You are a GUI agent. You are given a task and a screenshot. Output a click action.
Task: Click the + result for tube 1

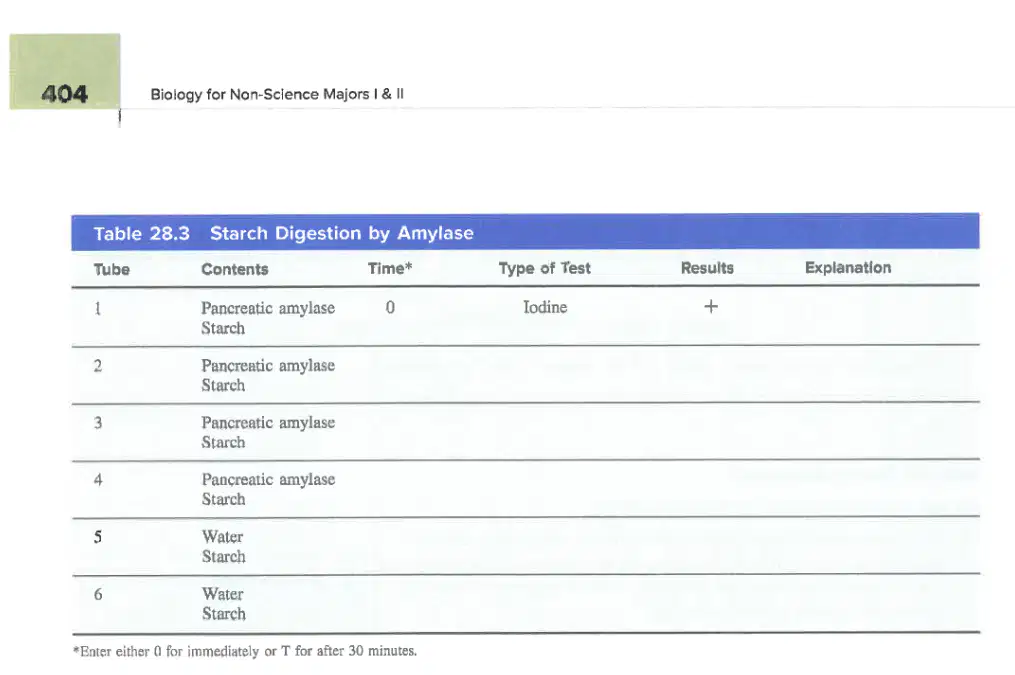click(711, 306)
